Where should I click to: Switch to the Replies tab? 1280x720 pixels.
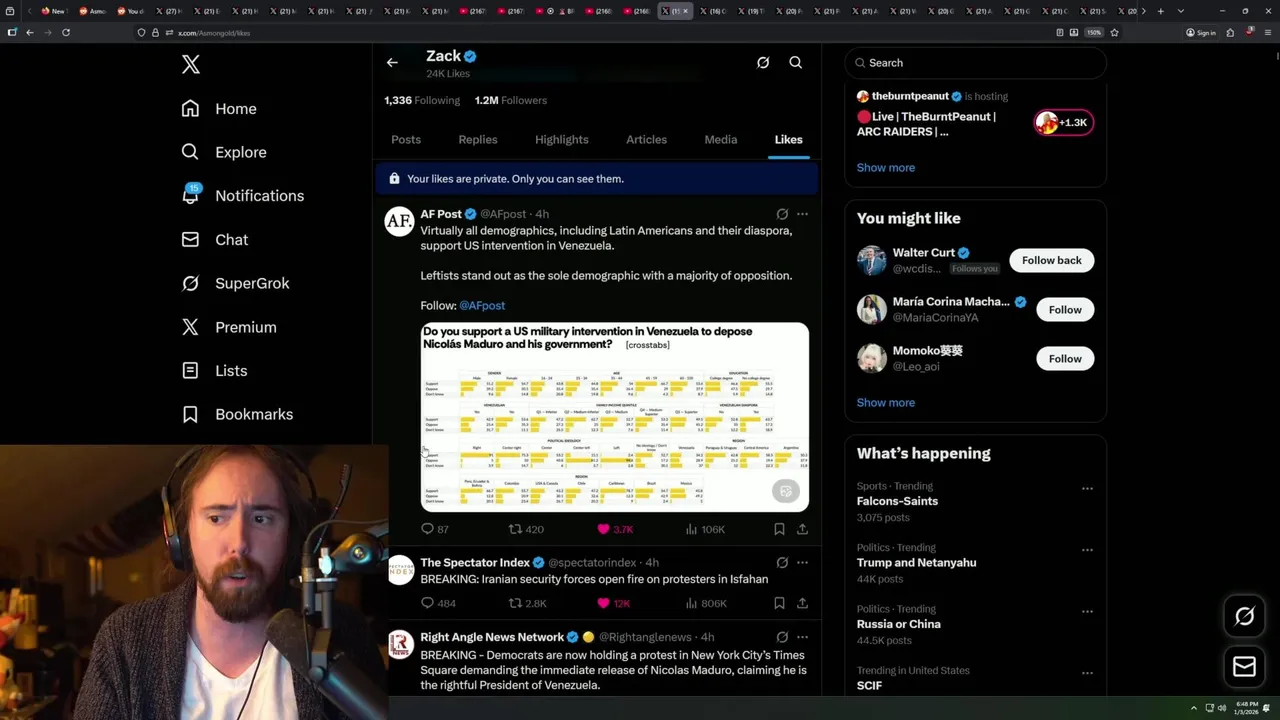(478, 140)
